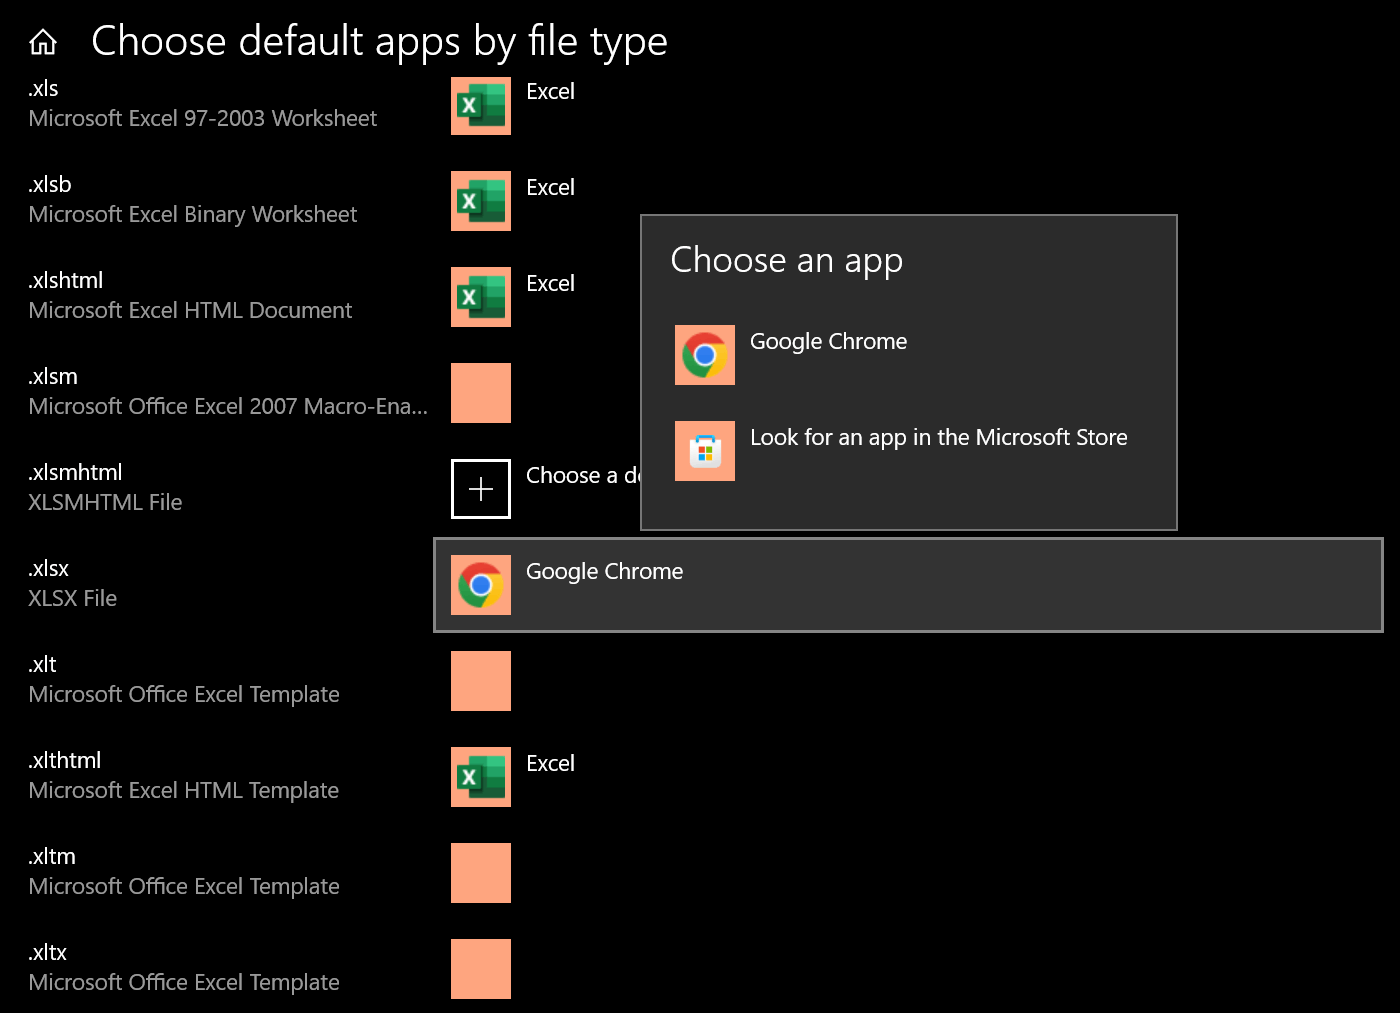
Task: Select Look for an app in Microsoft Store
Action: tap(908, 451)
